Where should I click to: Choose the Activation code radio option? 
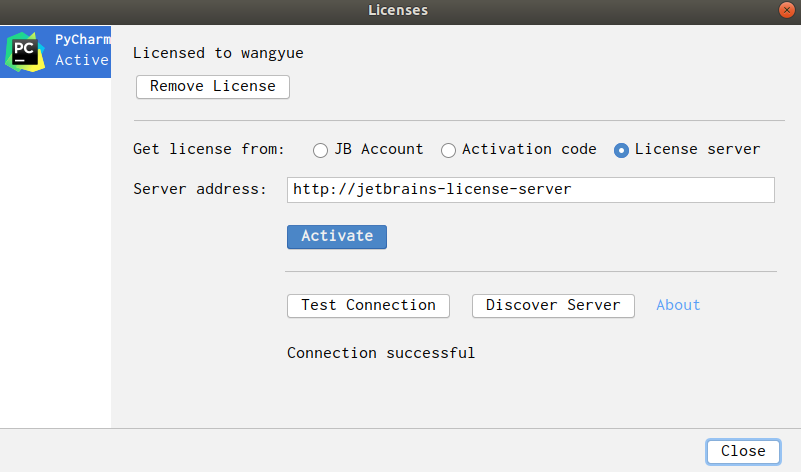click(449, 150)
